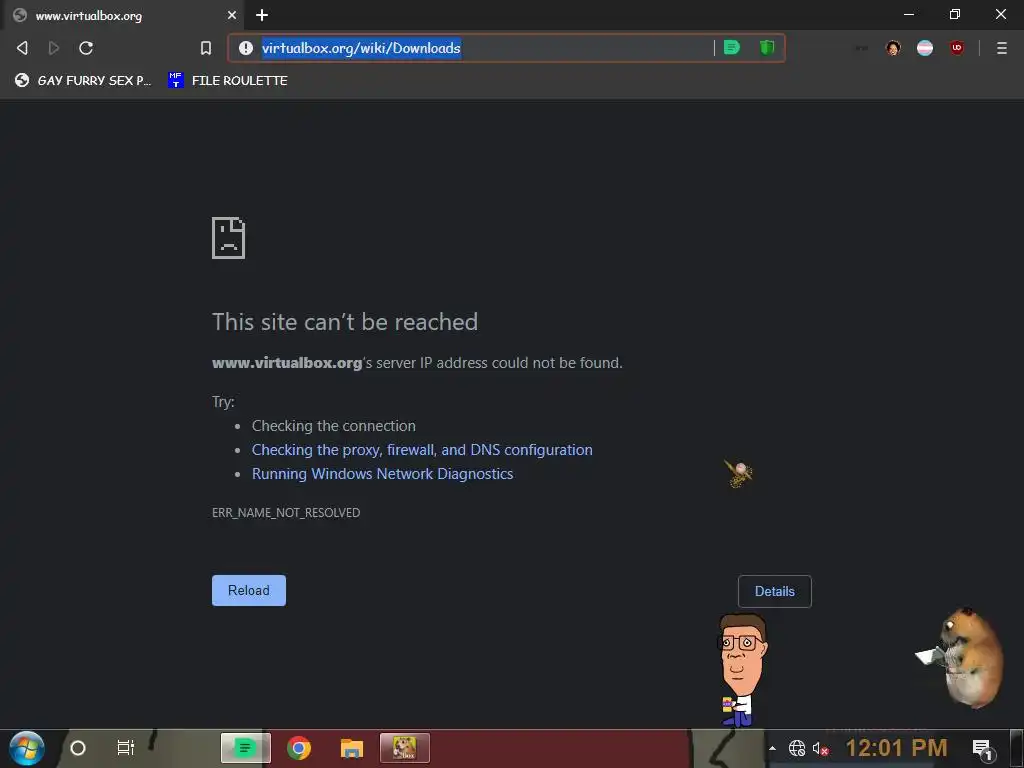Open the Windows Start menu orb
Screen dimensions: 1024x768
pos(27,748)
